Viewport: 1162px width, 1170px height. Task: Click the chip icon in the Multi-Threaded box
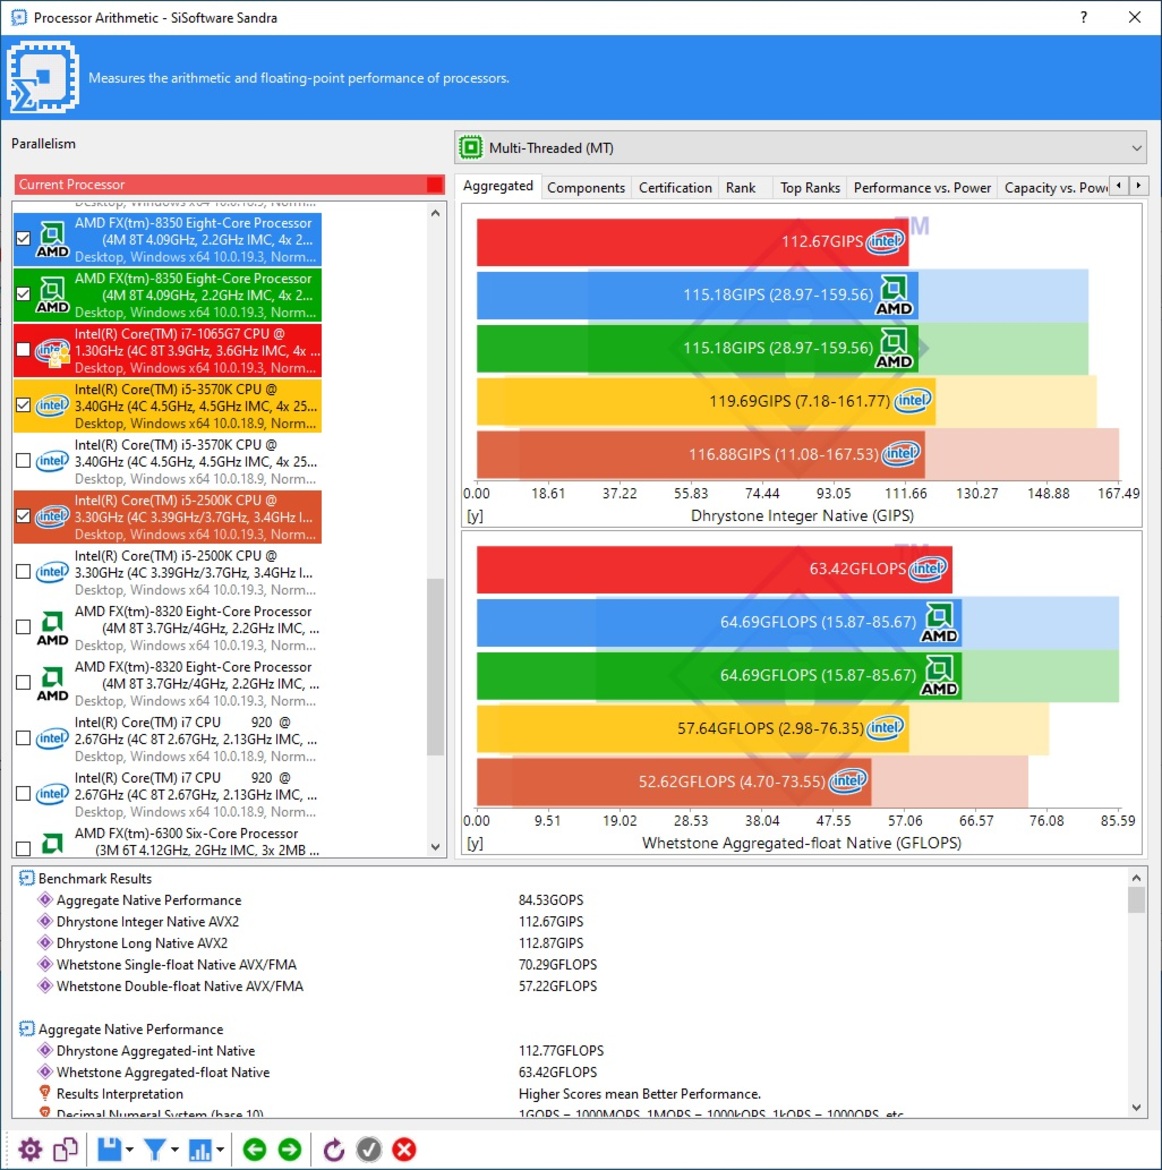click(471, 148)
